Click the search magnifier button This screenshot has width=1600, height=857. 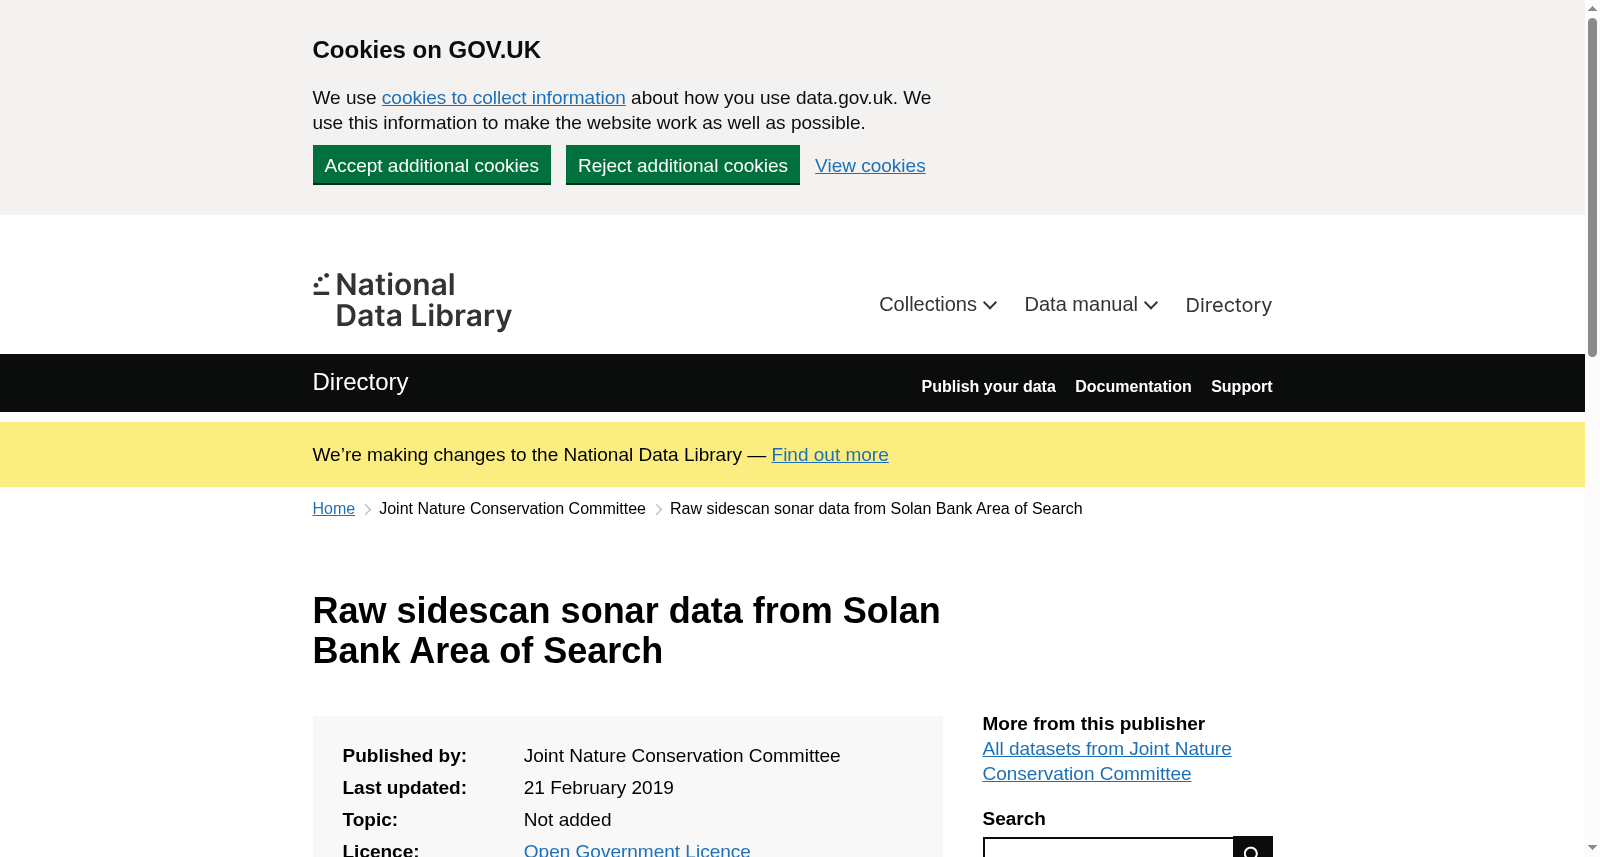pyautogui.click(x=1253, y=848)
